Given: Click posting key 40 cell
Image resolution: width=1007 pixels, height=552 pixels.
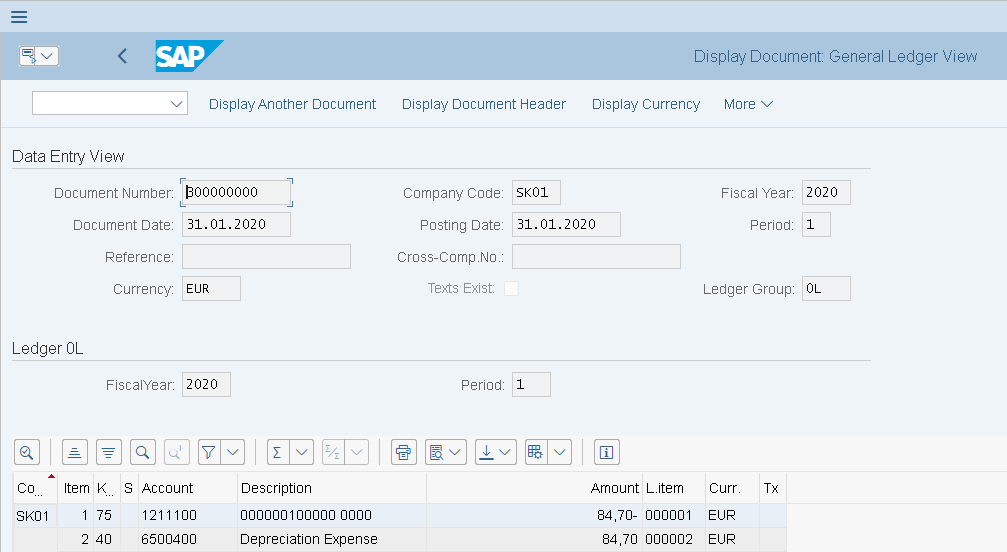Looking at the screenshot, I should (106, 539).
